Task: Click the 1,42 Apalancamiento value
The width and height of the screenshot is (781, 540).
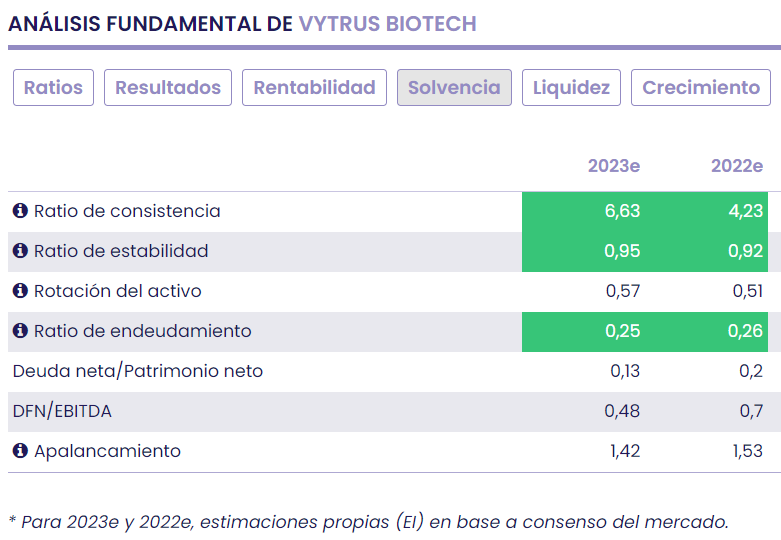Action: click(624, 451)
